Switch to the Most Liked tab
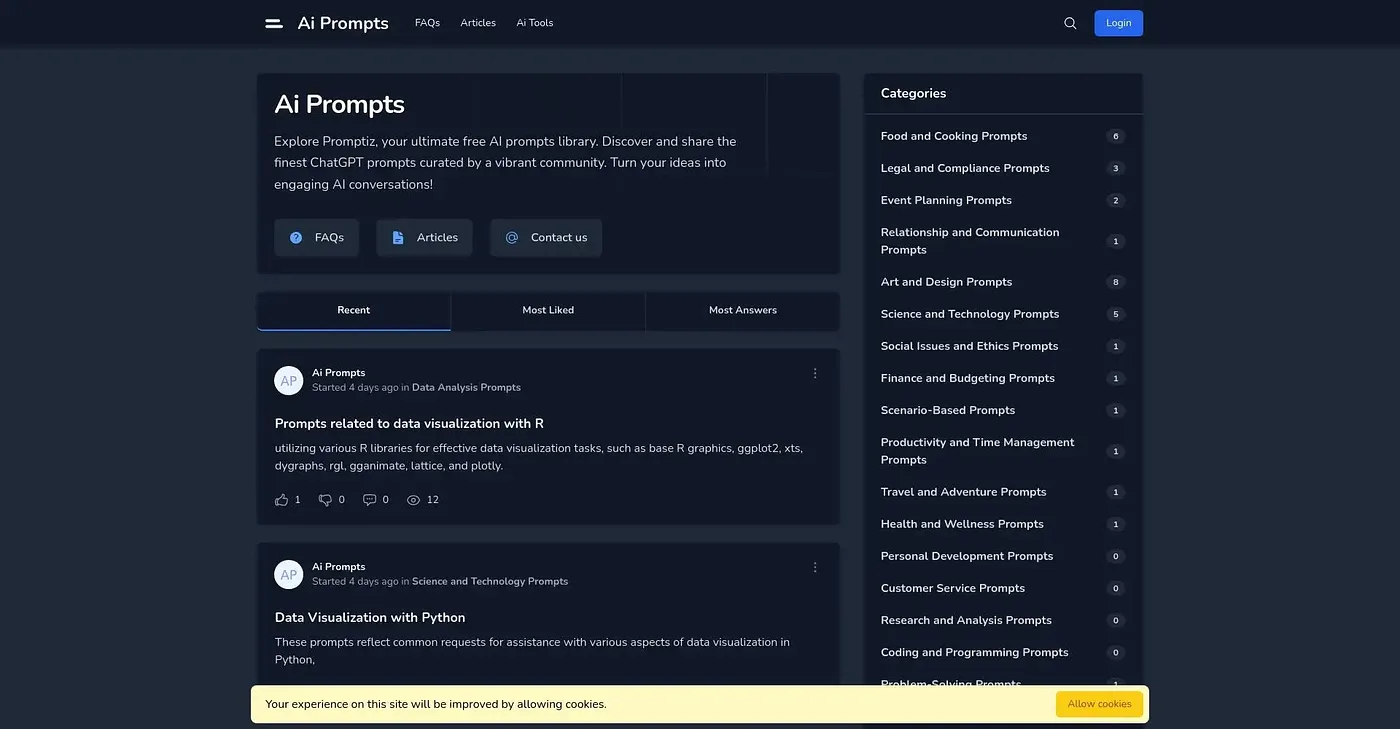 coord(548,311)
